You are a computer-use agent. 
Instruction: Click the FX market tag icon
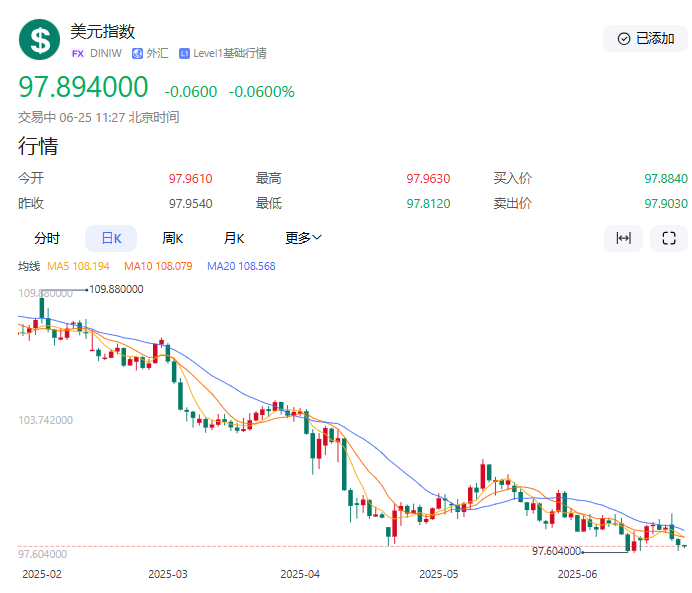point(78,53)
